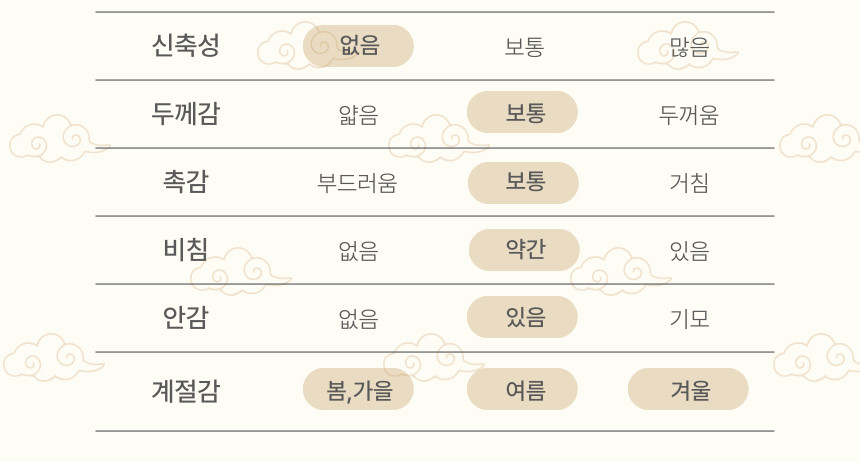
Task: Pick '많음' for 신축성
Action: [689, 46]
